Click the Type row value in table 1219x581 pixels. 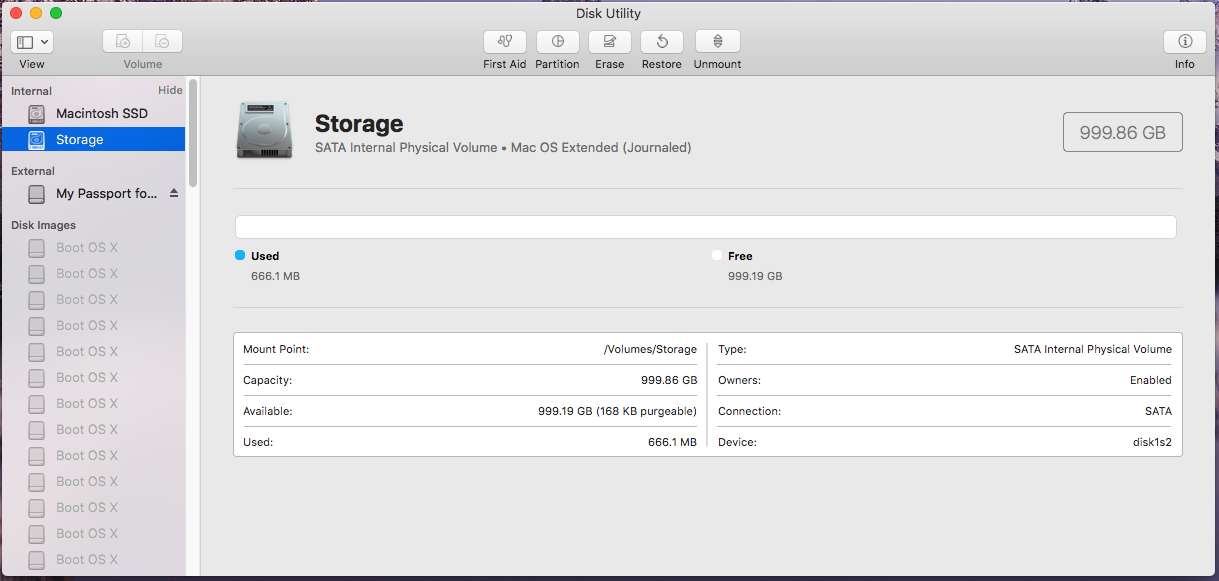[1093, 350]
